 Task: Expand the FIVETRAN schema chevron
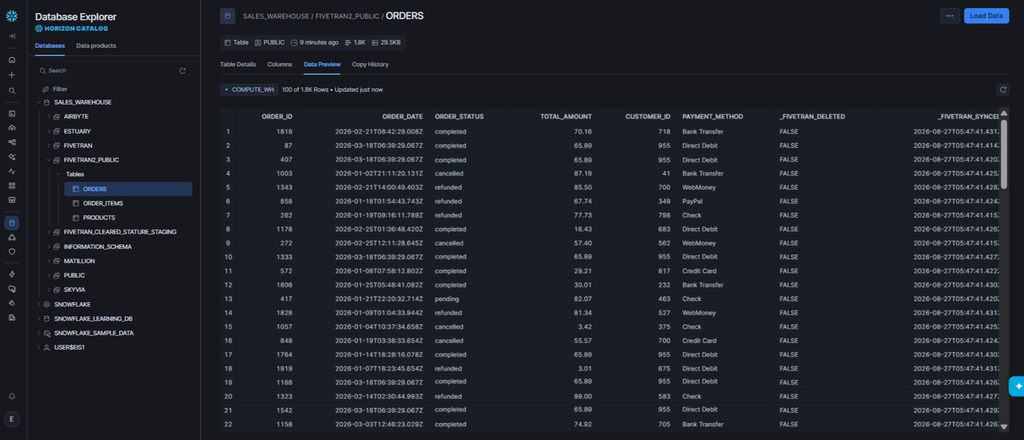coord(48,146)
